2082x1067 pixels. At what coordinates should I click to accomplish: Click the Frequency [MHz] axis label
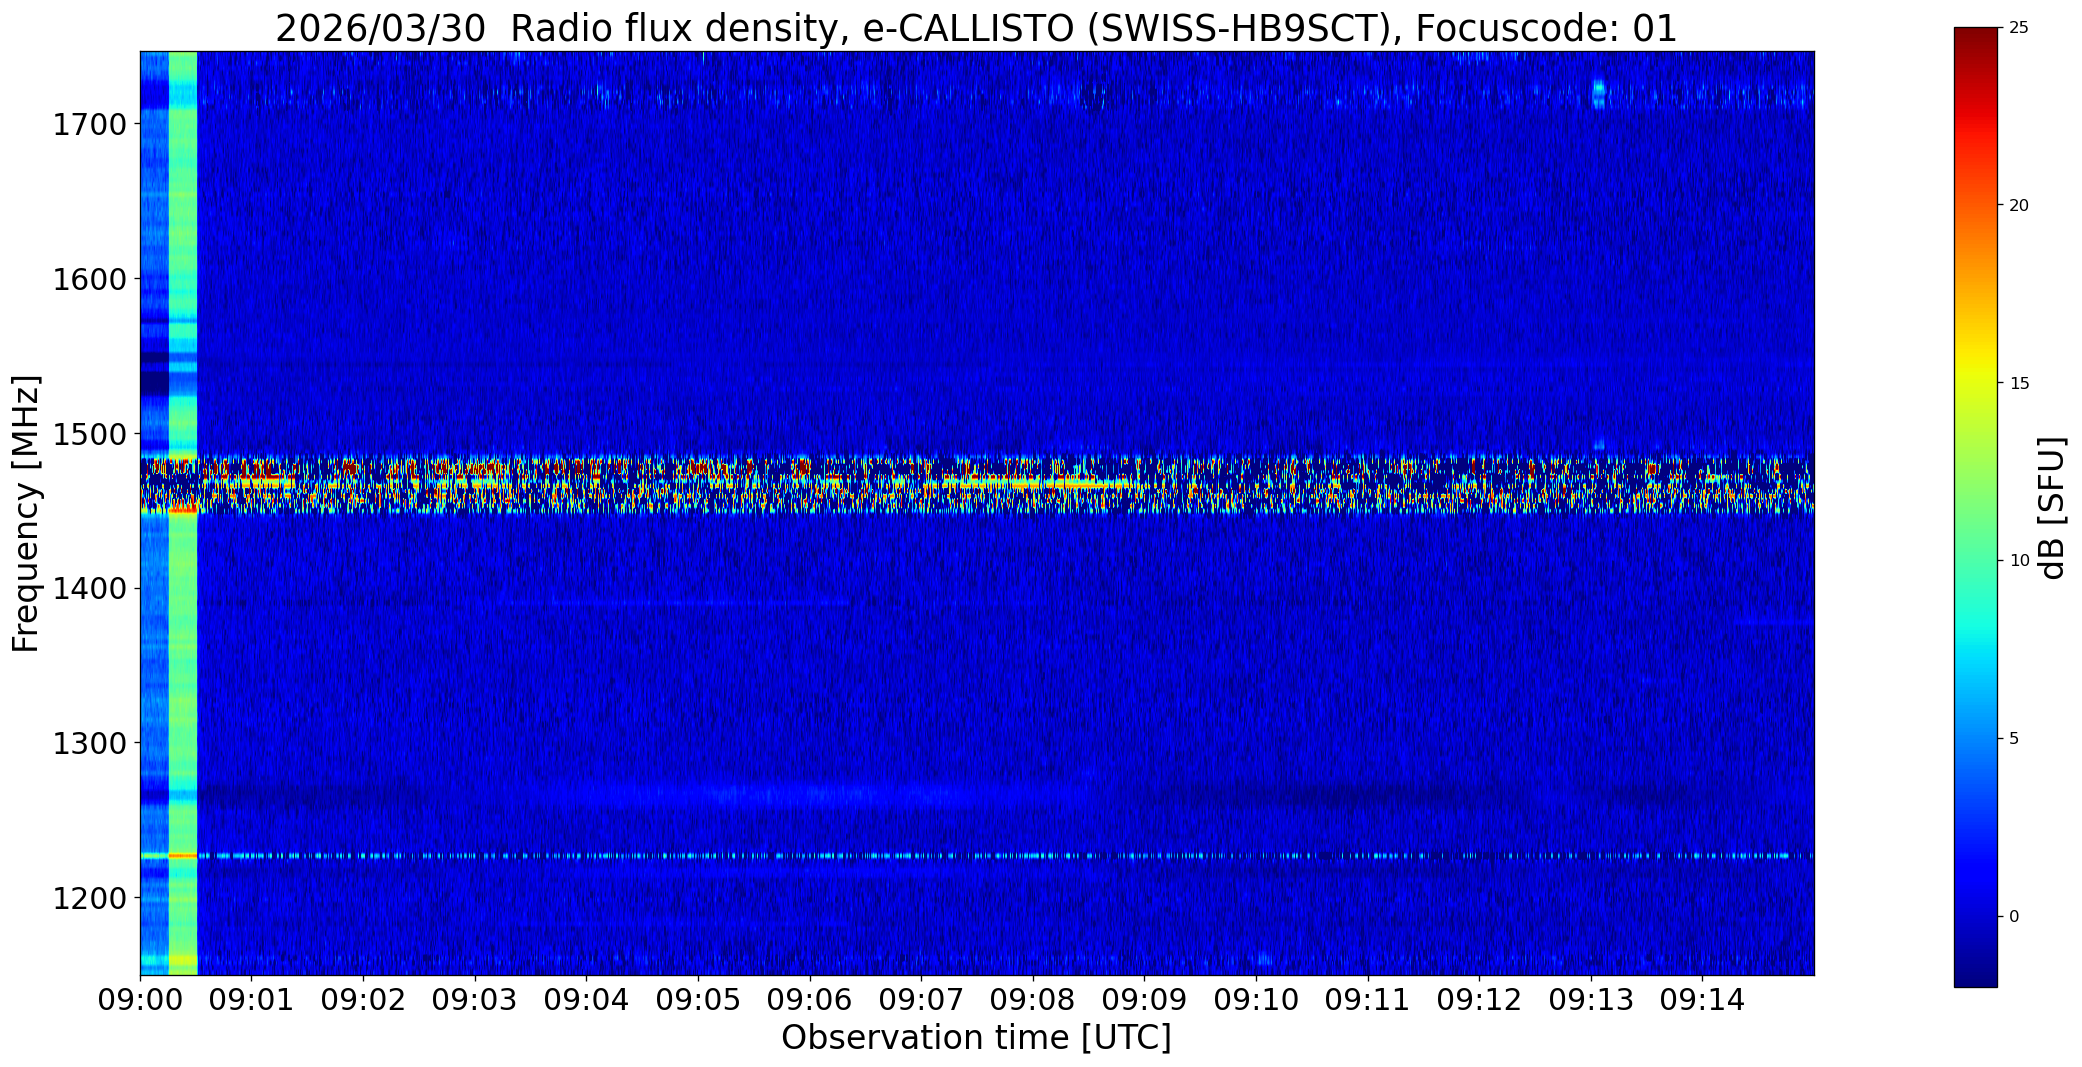[x=26, y=513]
